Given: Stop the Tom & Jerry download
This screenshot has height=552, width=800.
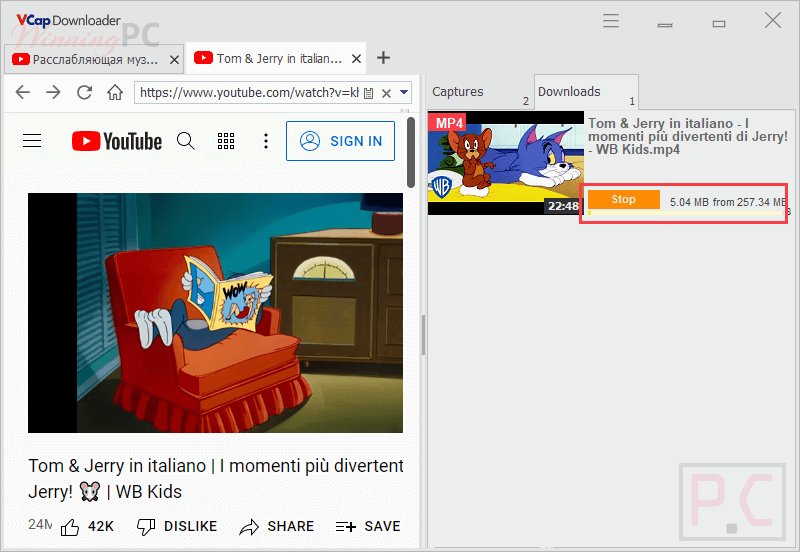Looking at the screenshot, I should coord(624,200).
